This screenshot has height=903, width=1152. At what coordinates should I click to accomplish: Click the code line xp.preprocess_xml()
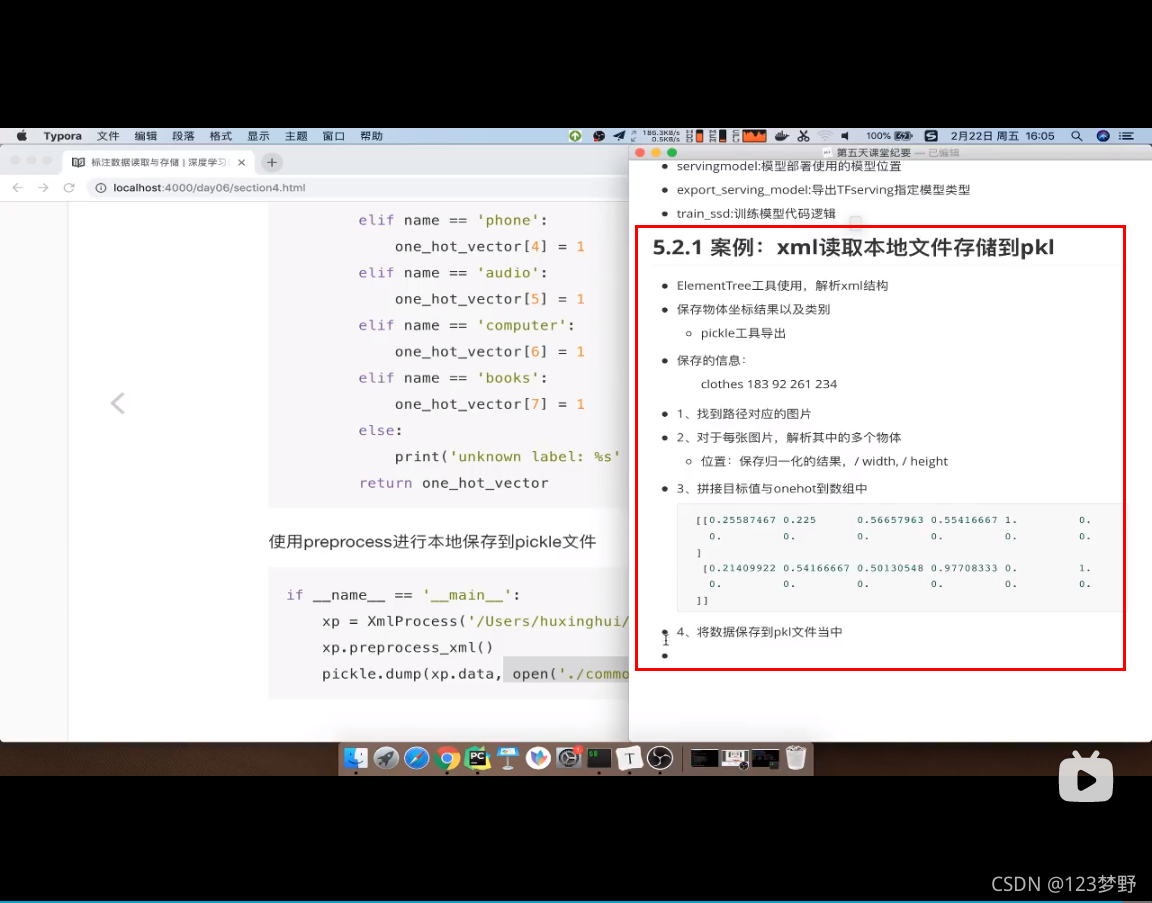pos(407,647)
